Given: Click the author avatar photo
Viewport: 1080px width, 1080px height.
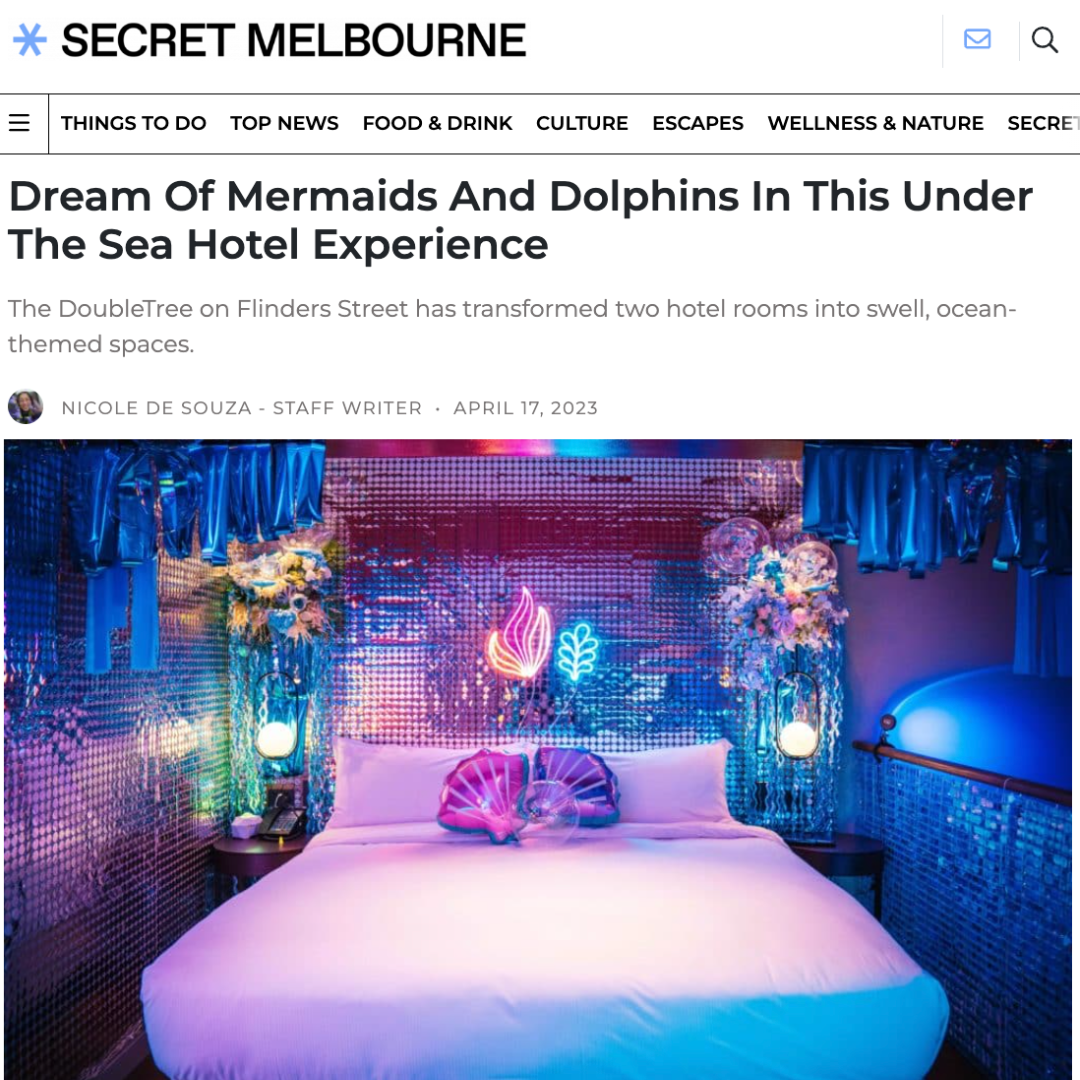Looking at the screenshot, I should point(25,407).
